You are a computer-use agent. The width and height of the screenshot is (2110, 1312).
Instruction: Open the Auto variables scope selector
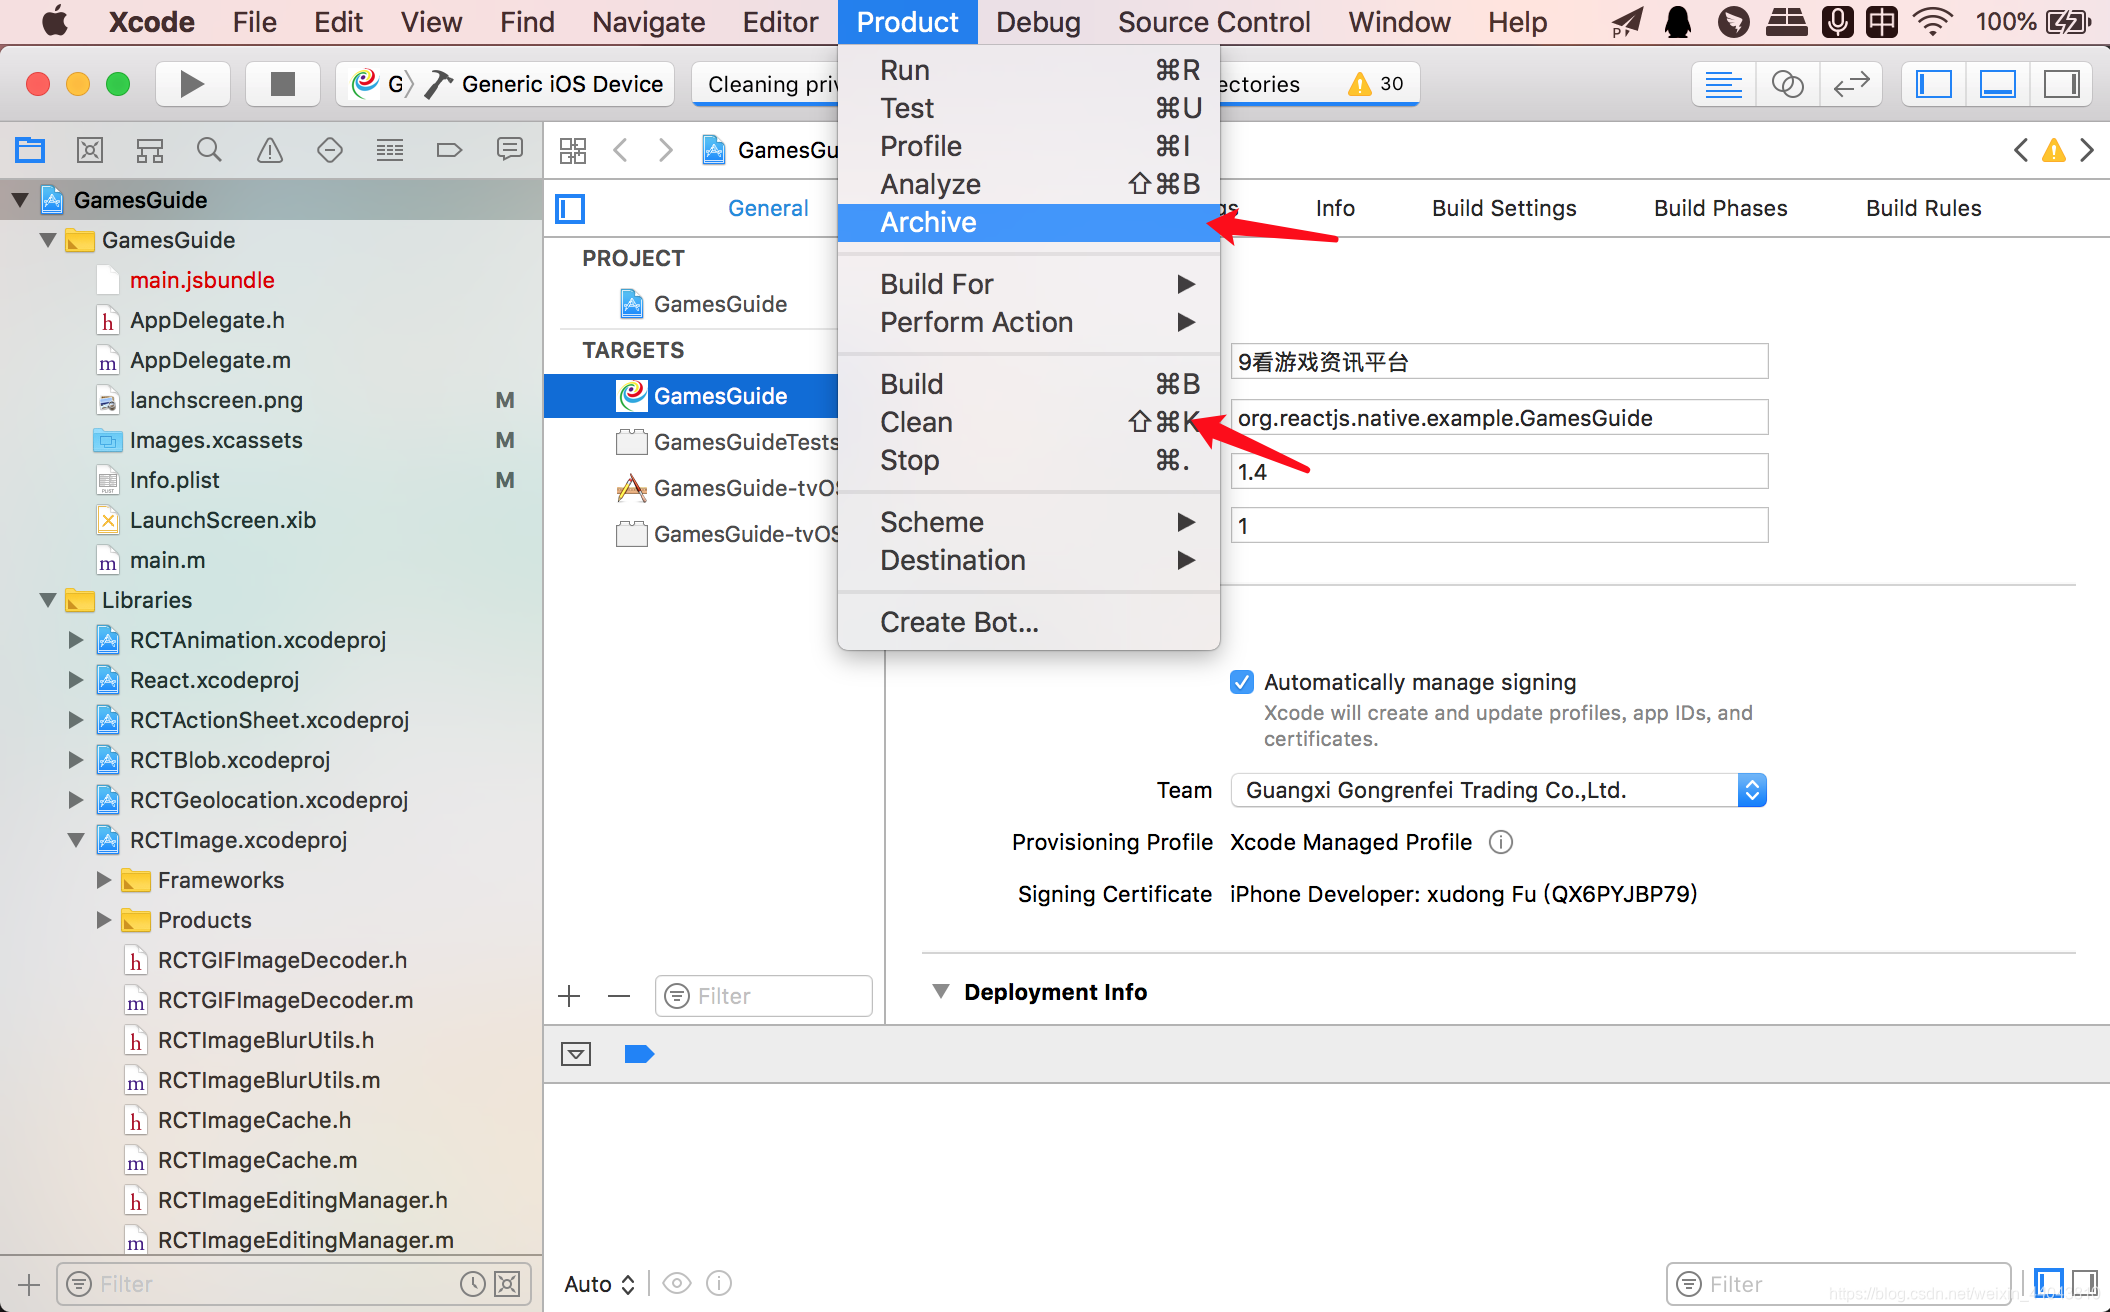coord(599,1284)
